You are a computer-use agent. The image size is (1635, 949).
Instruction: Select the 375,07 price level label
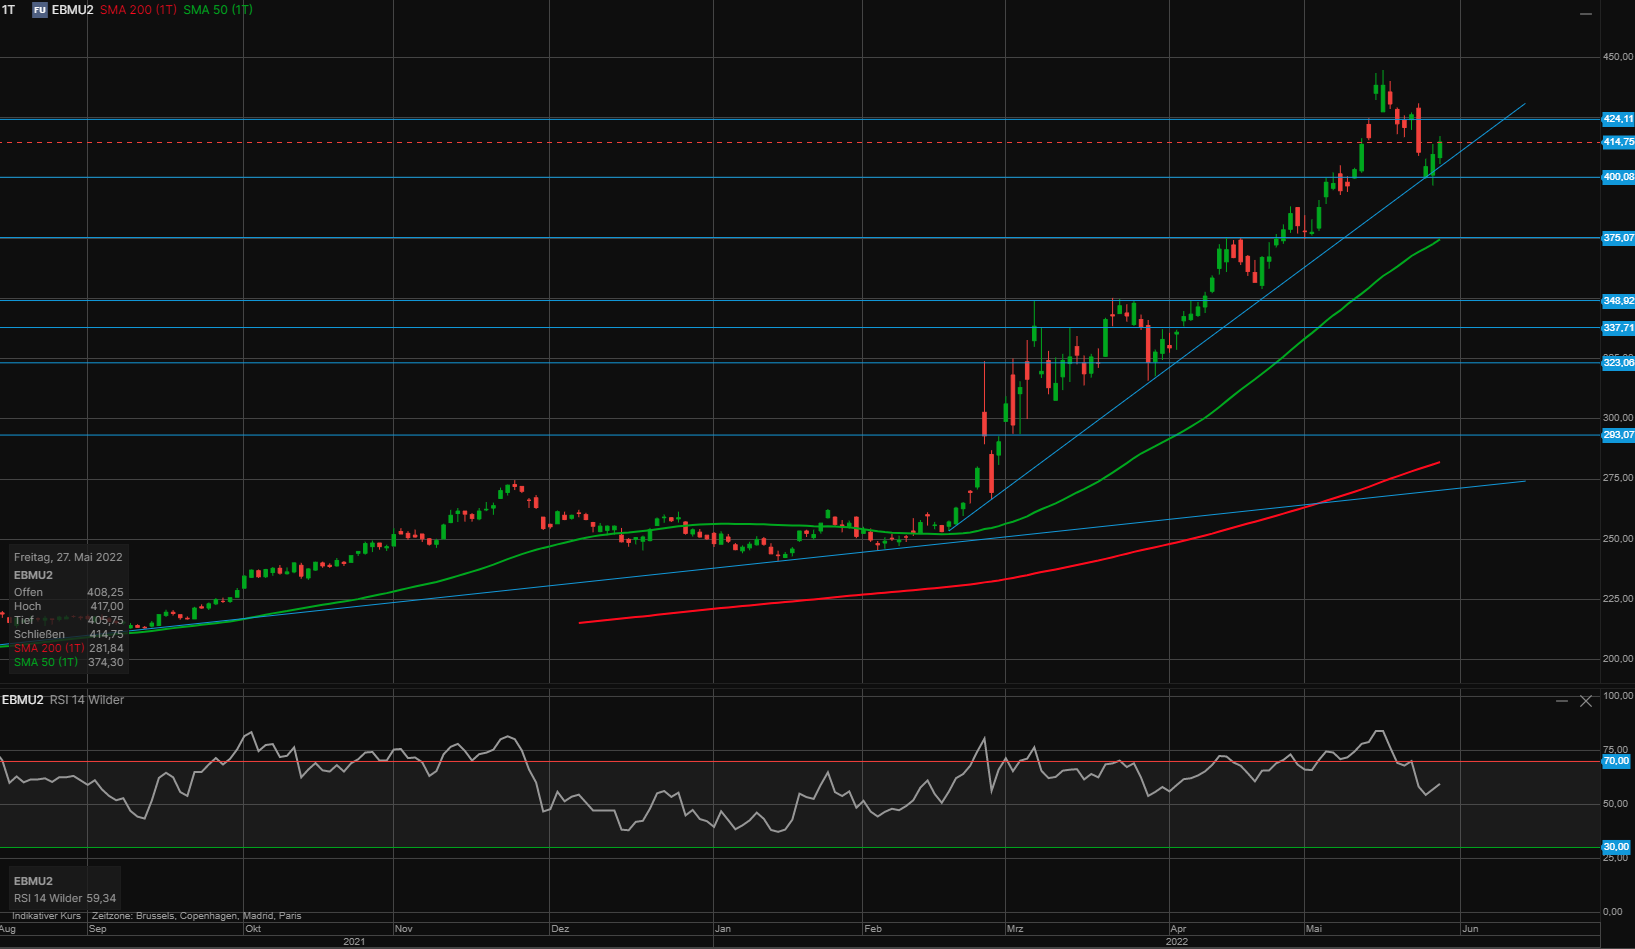pyautogui.click(x=1617, y=238)
